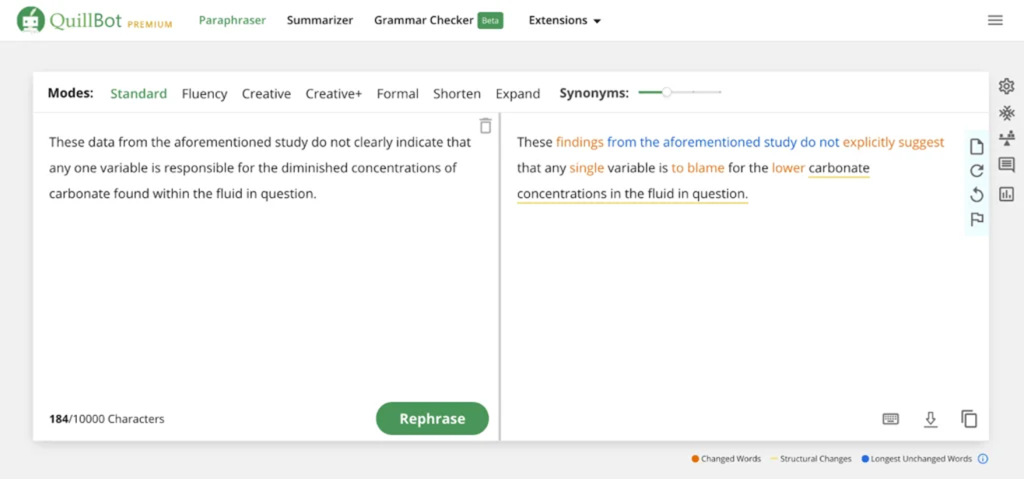Open the compare modes balance icon

click(1006, 139)
